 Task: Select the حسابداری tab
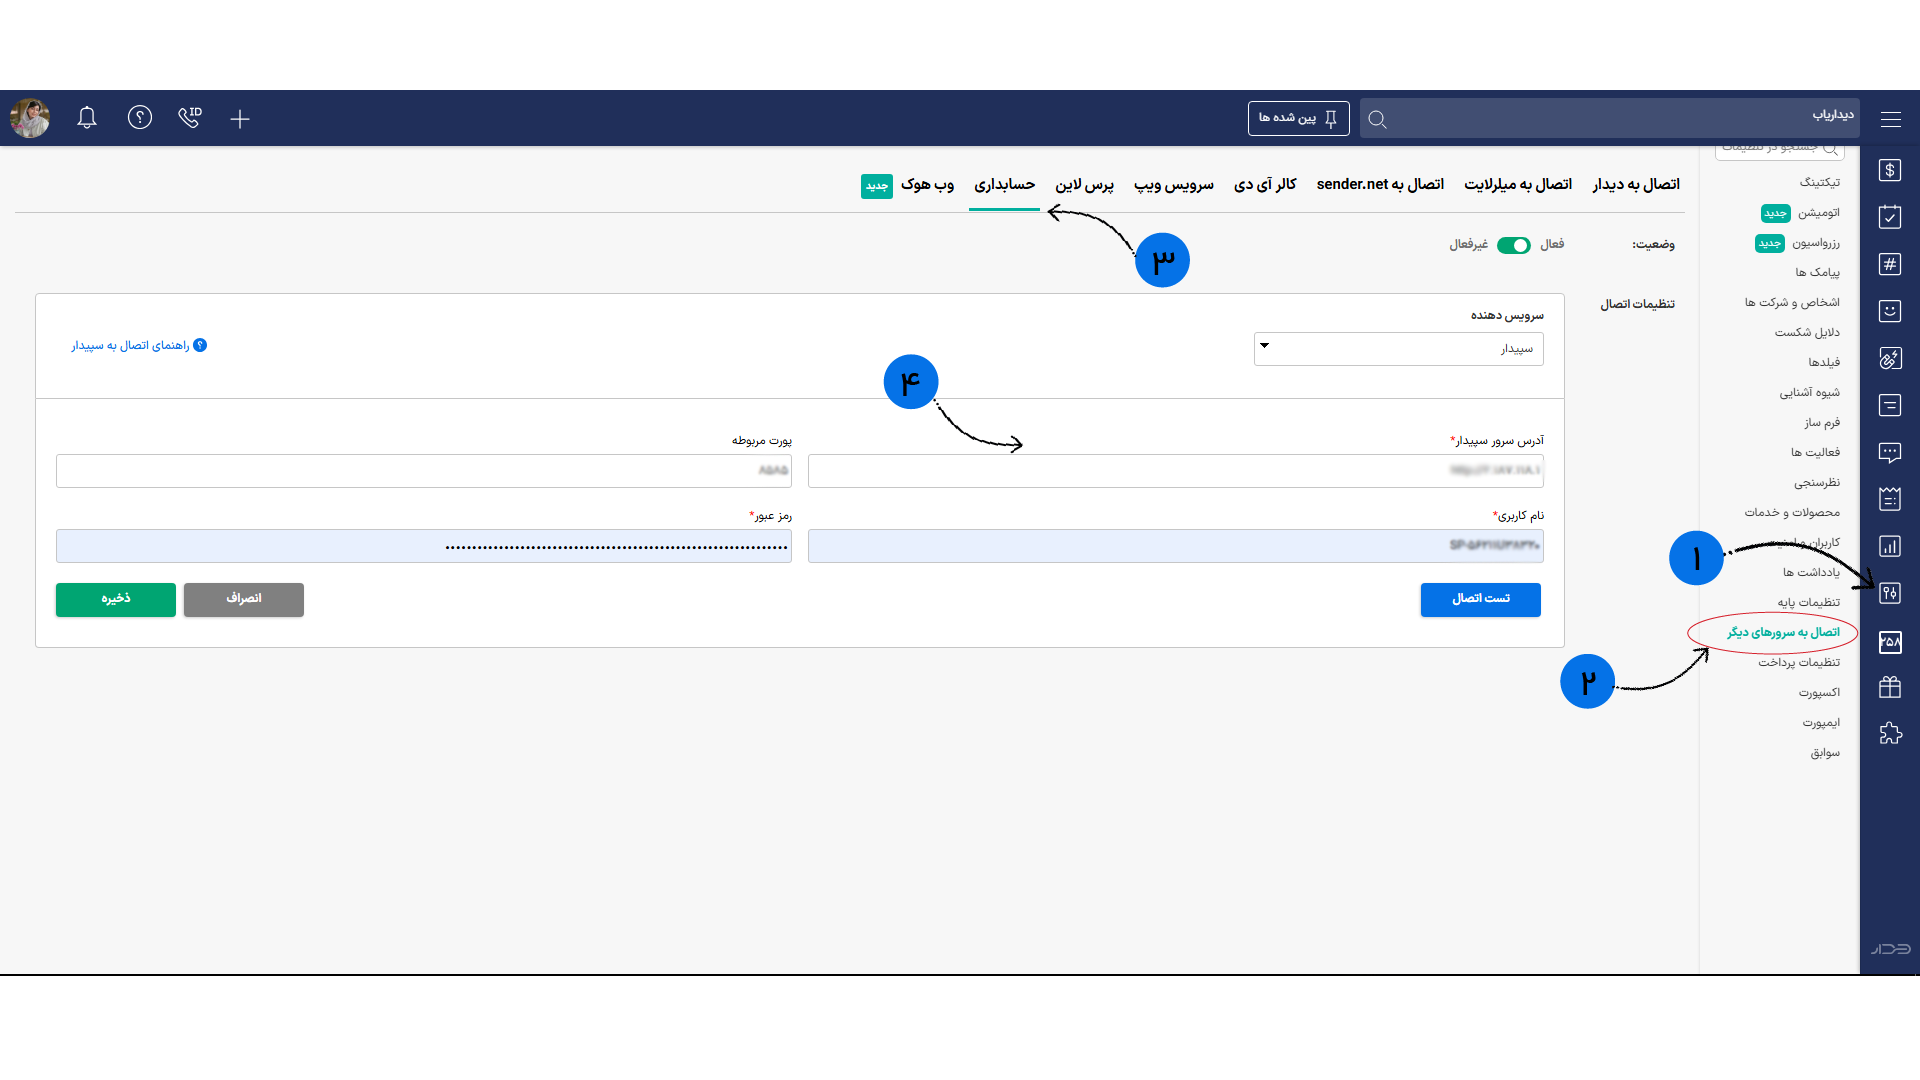1004,185
